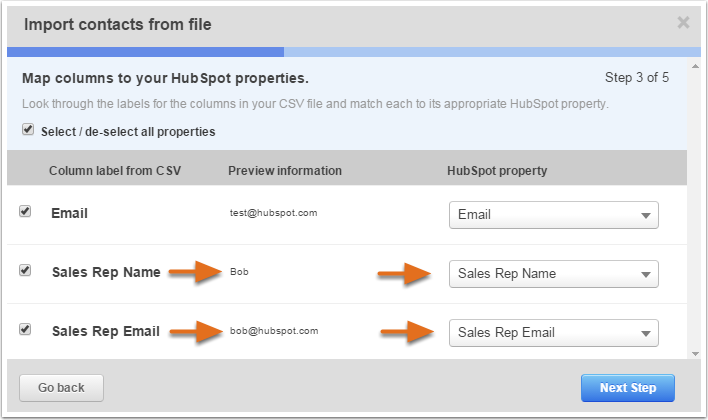Screen dimensions: 708x420
Task: Toggle the Sales Rep Email checkbox
Action: [25, 329]
